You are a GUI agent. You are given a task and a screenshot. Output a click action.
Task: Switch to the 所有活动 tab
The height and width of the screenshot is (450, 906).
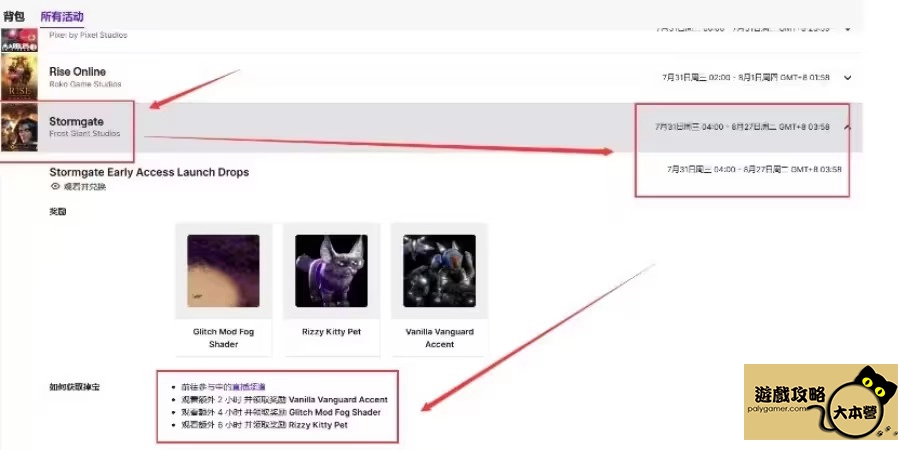tap(62, 16)
